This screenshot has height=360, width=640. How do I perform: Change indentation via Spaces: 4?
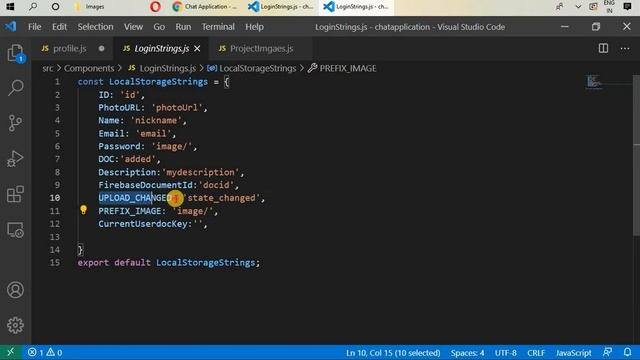(467, 353)
